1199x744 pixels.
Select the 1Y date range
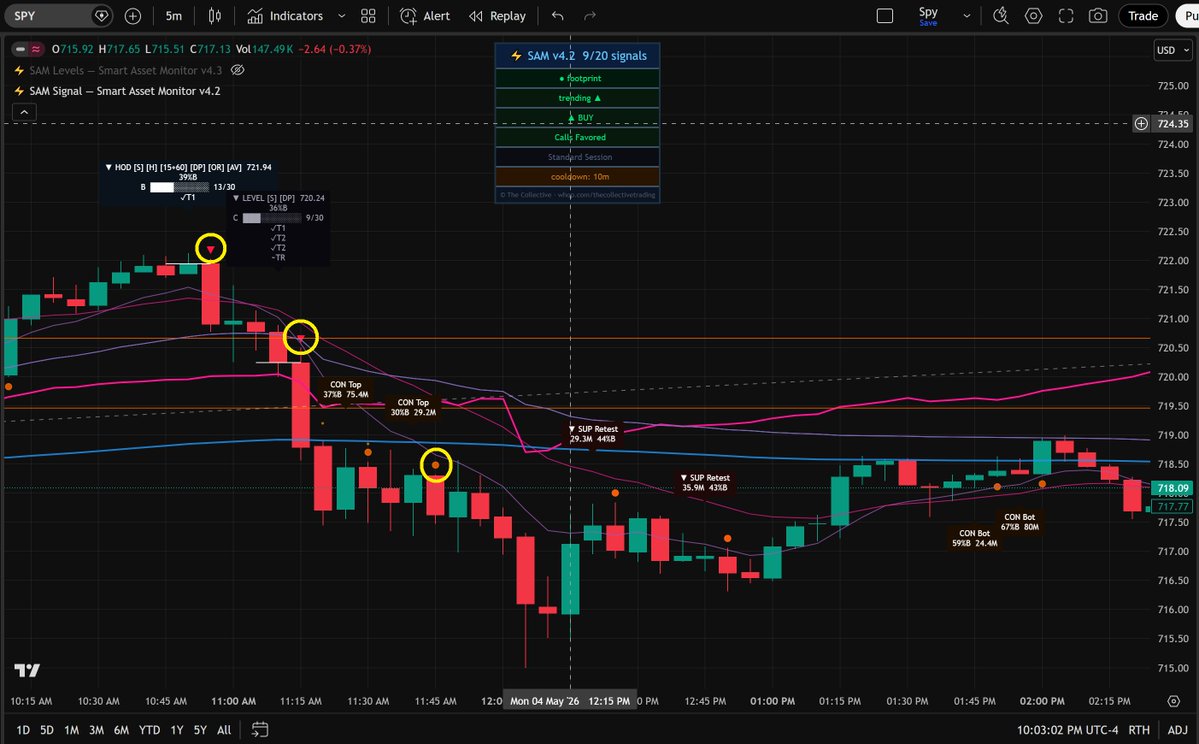tap(177, 729)
